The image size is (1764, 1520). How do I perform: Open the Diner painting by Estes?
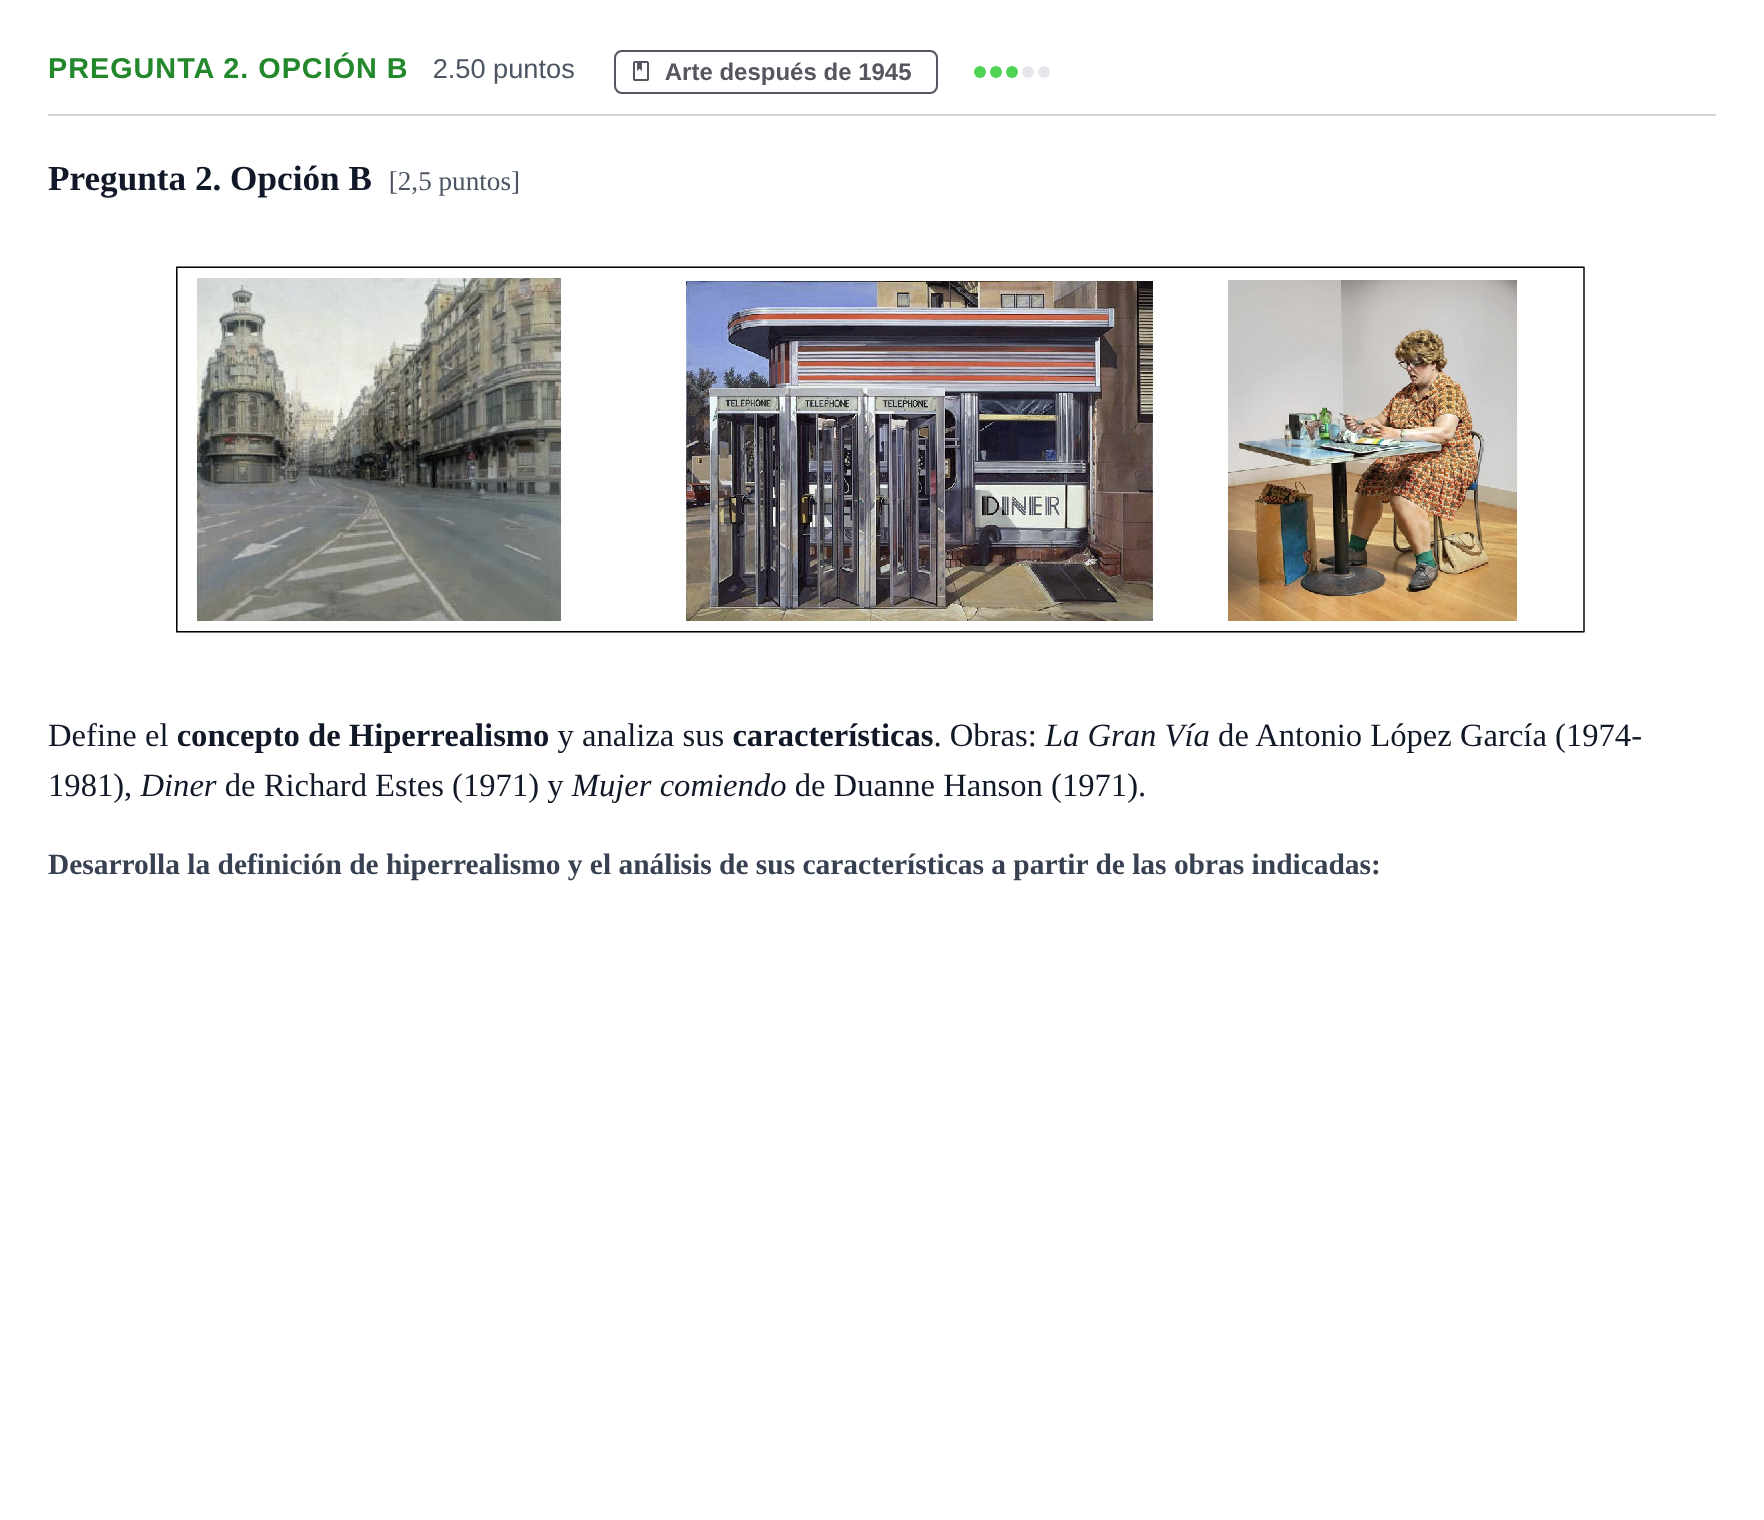click(x=919, y=450)
